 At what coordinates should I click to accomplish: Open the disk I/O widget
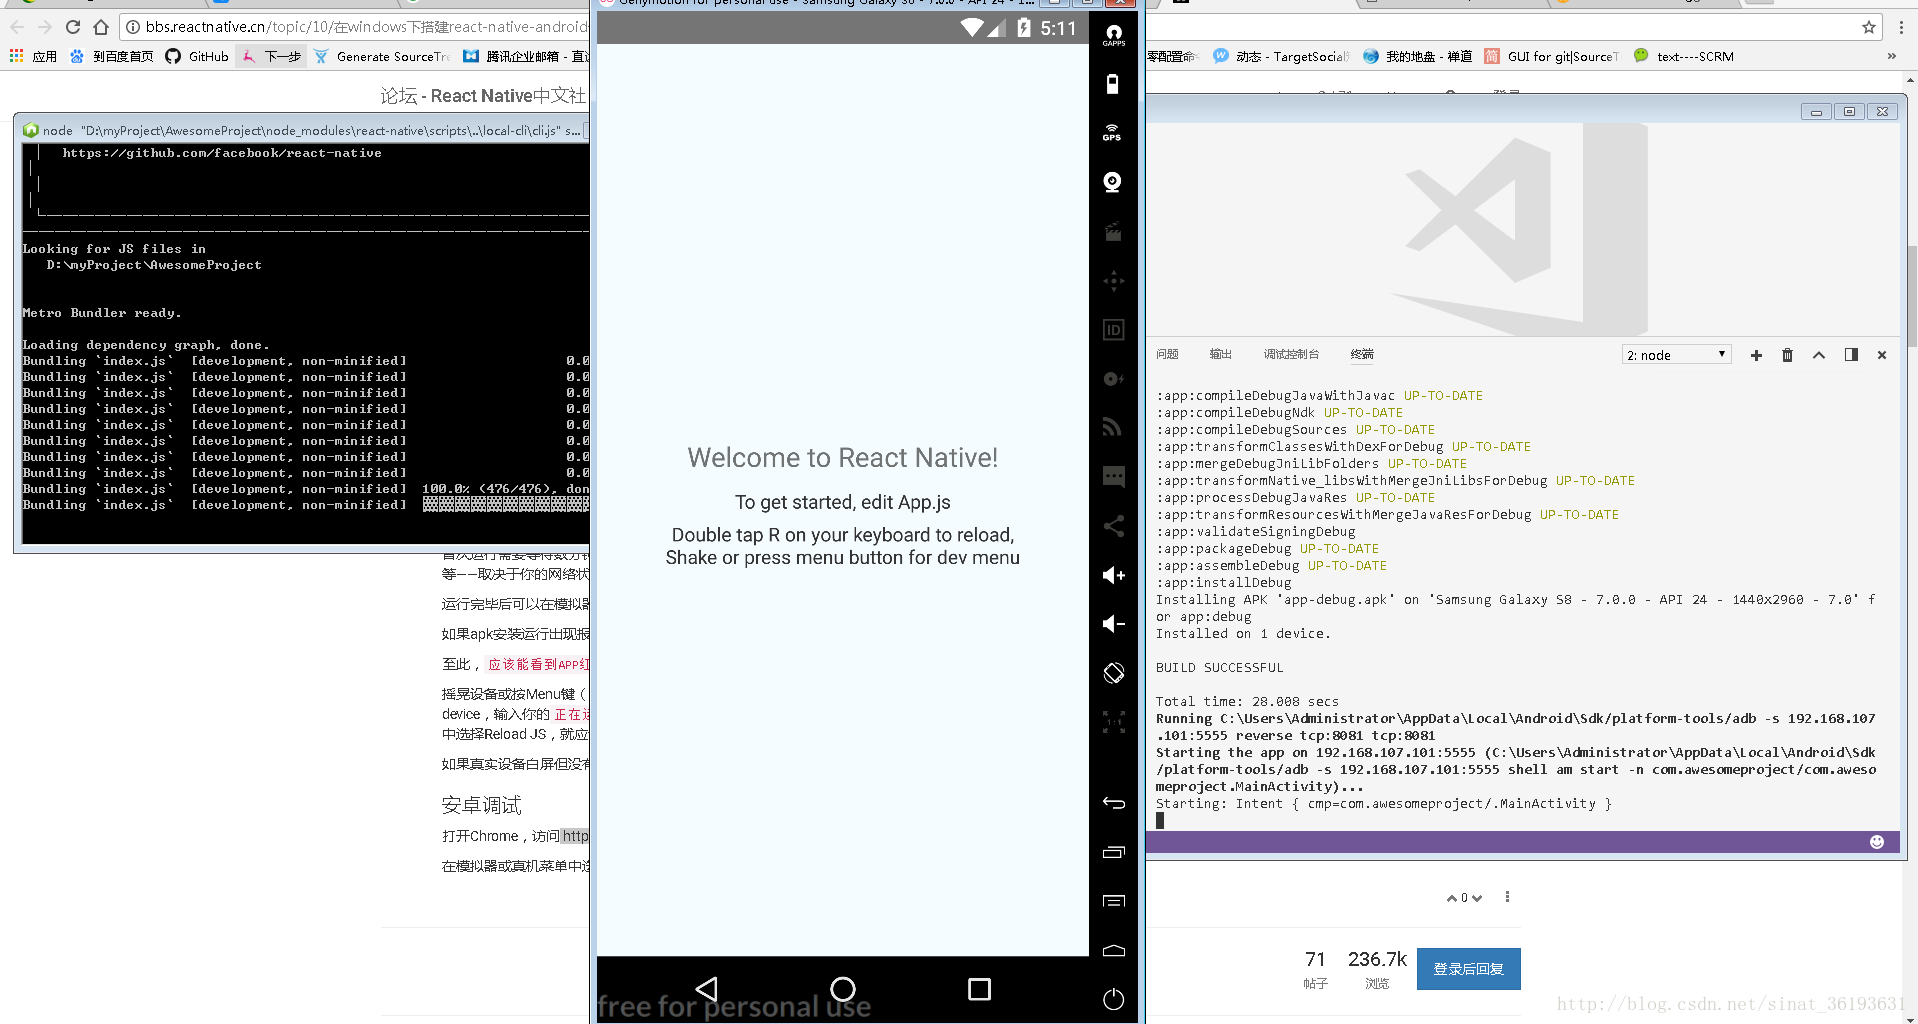coord(1113,379)
